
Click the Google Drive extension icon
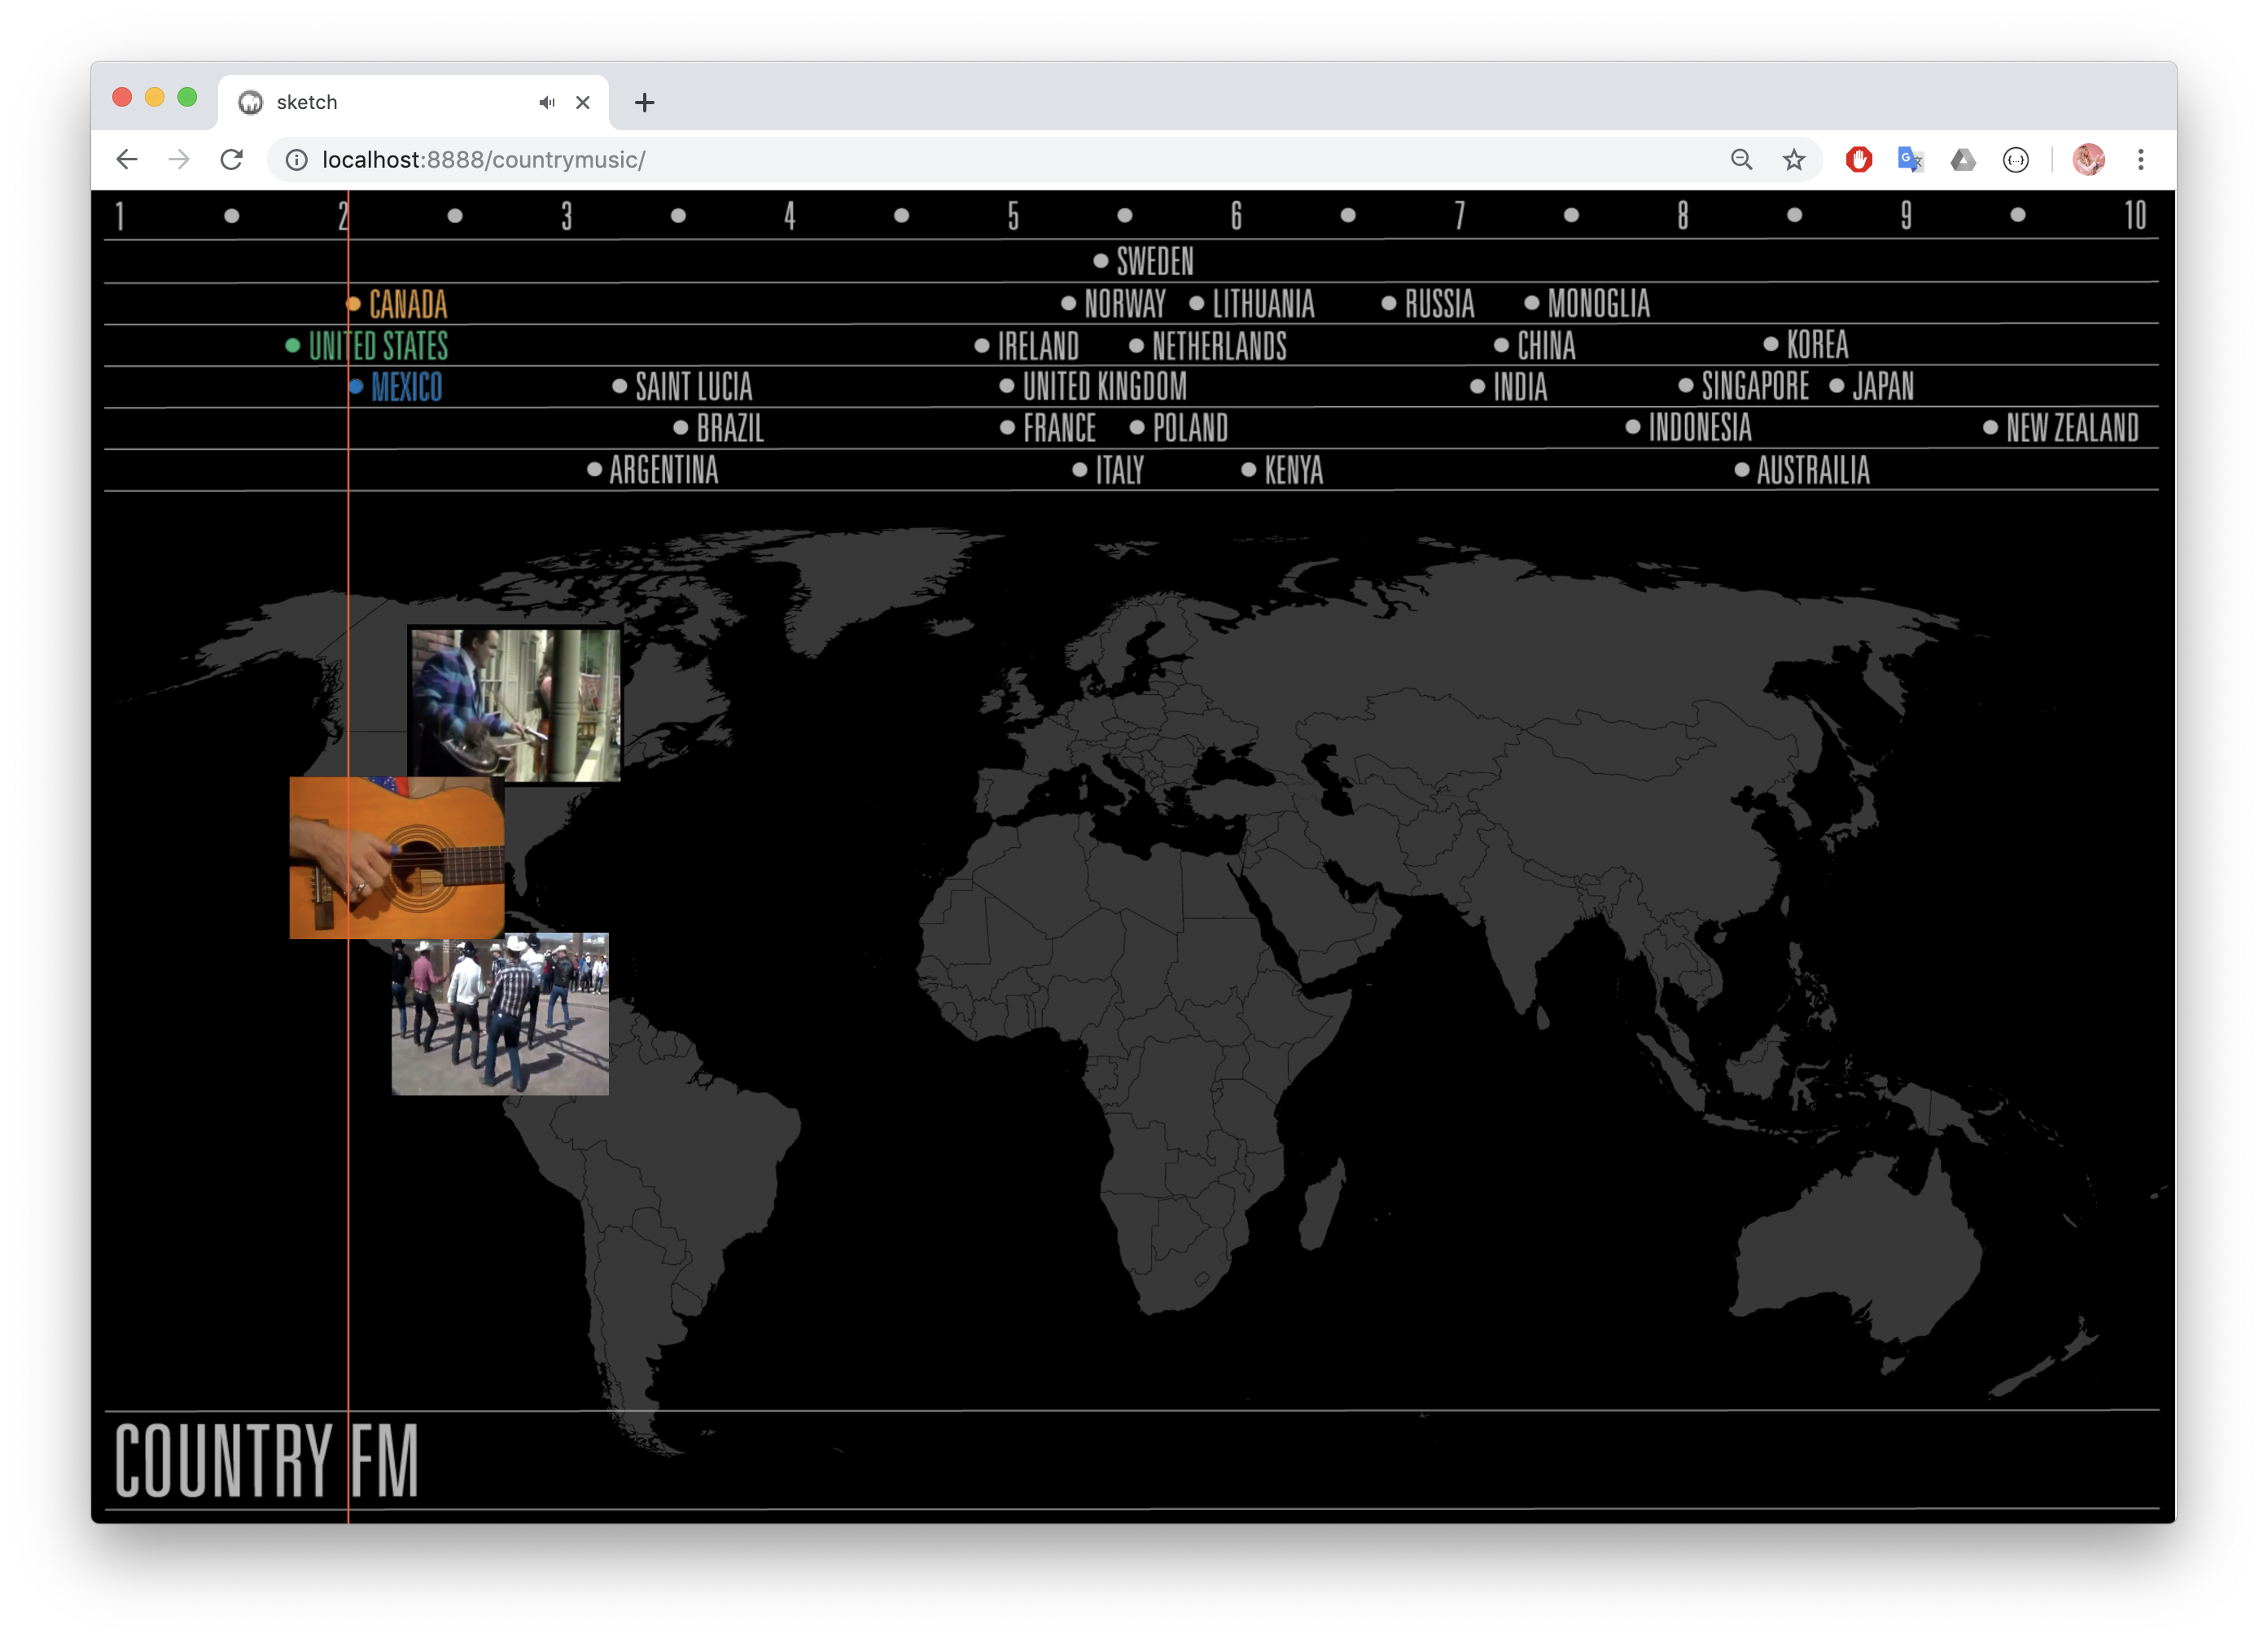(x=1963, y=160)
